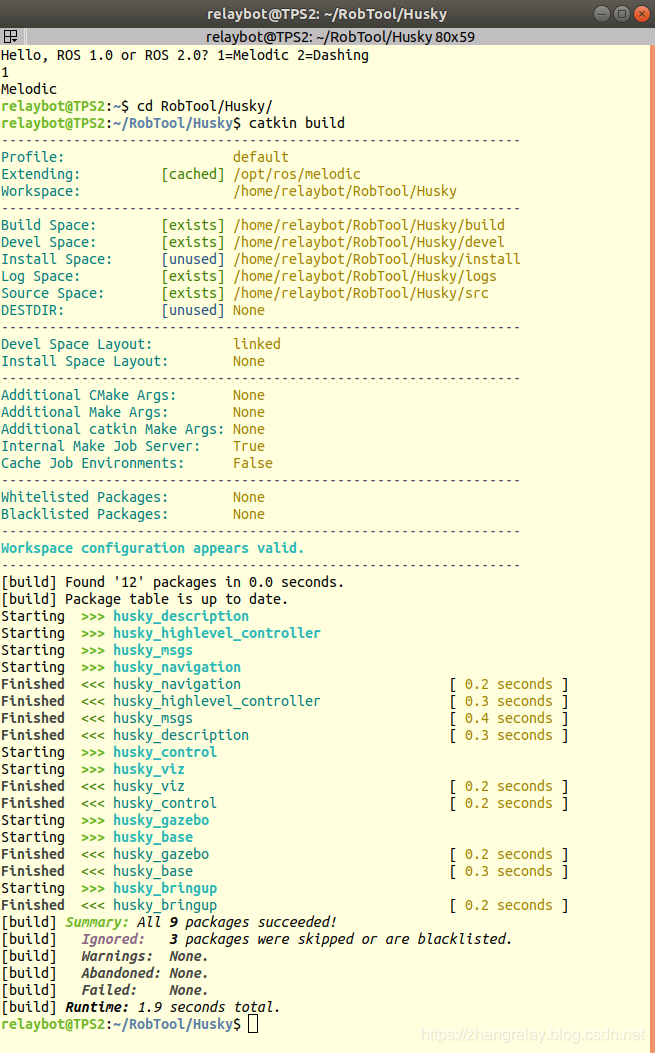
Task: Click the path '/opt/ros/melodic'
Action: (296, 174)
